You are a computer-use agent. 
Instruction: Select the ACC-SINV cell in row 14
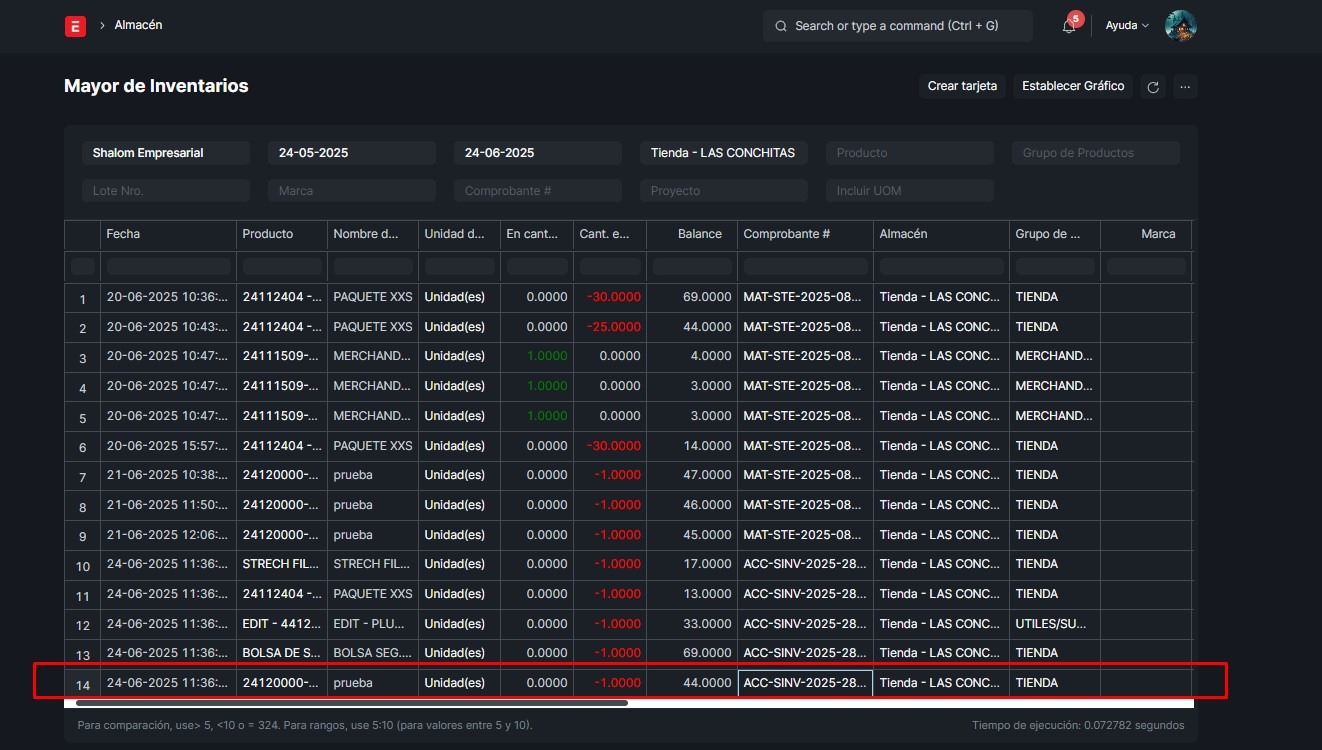point(805,683)
